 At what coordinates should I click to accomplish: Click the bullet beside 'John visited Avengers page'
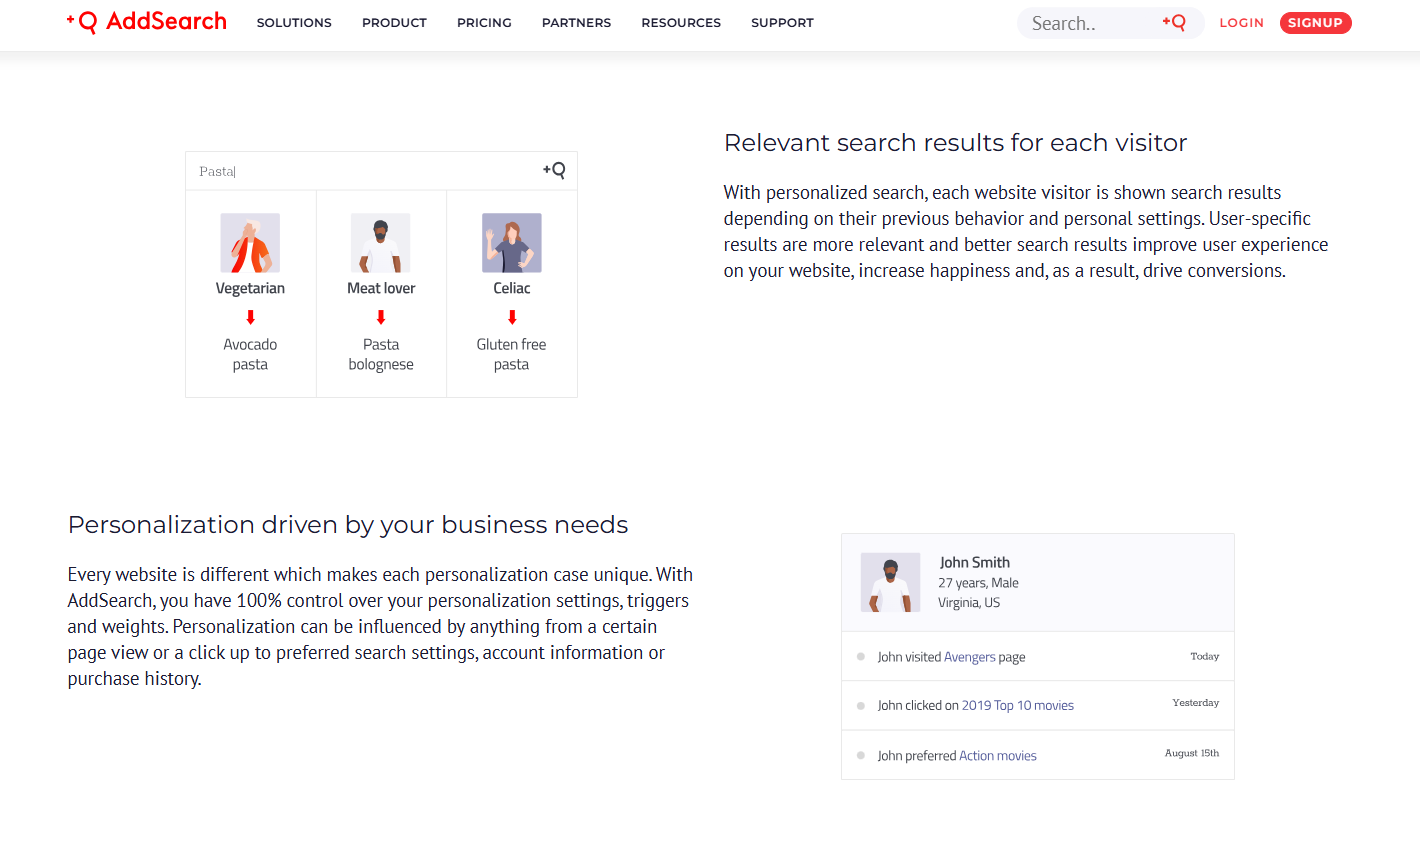pos(861,657)
